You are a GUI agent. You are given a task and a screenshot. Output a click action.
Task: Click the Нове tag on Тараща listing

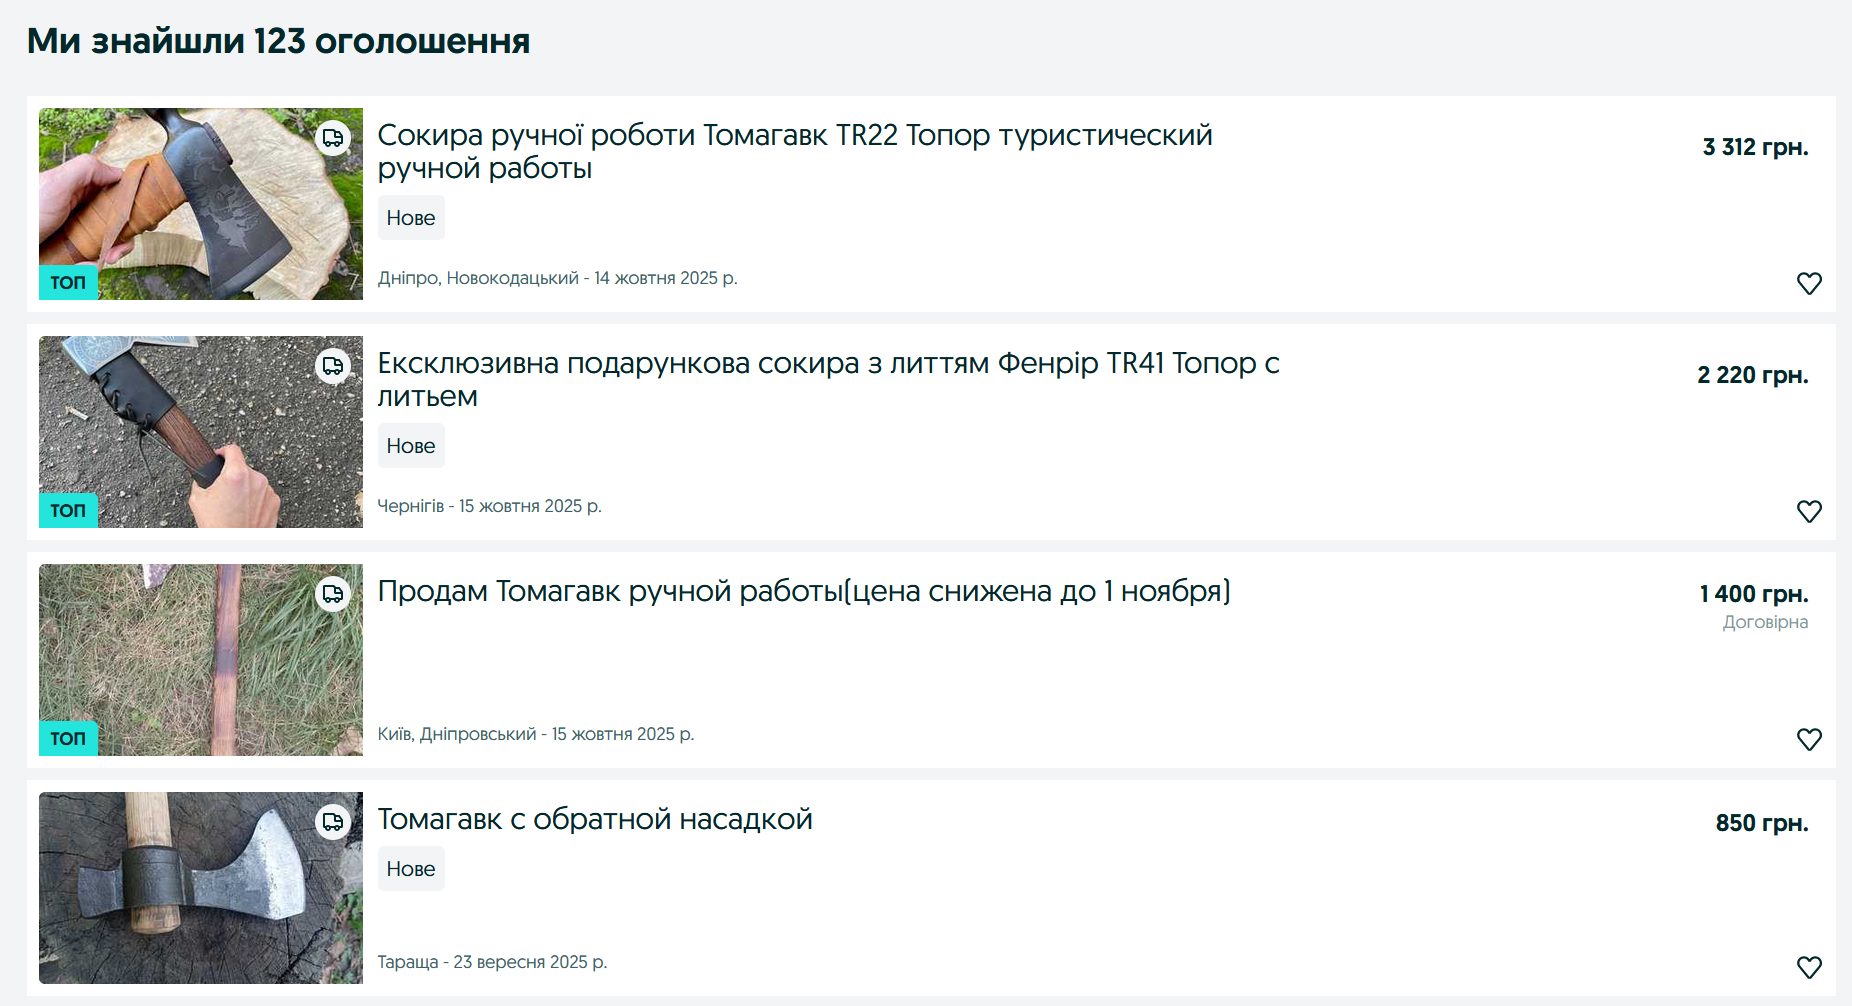(x=410, y=869)
